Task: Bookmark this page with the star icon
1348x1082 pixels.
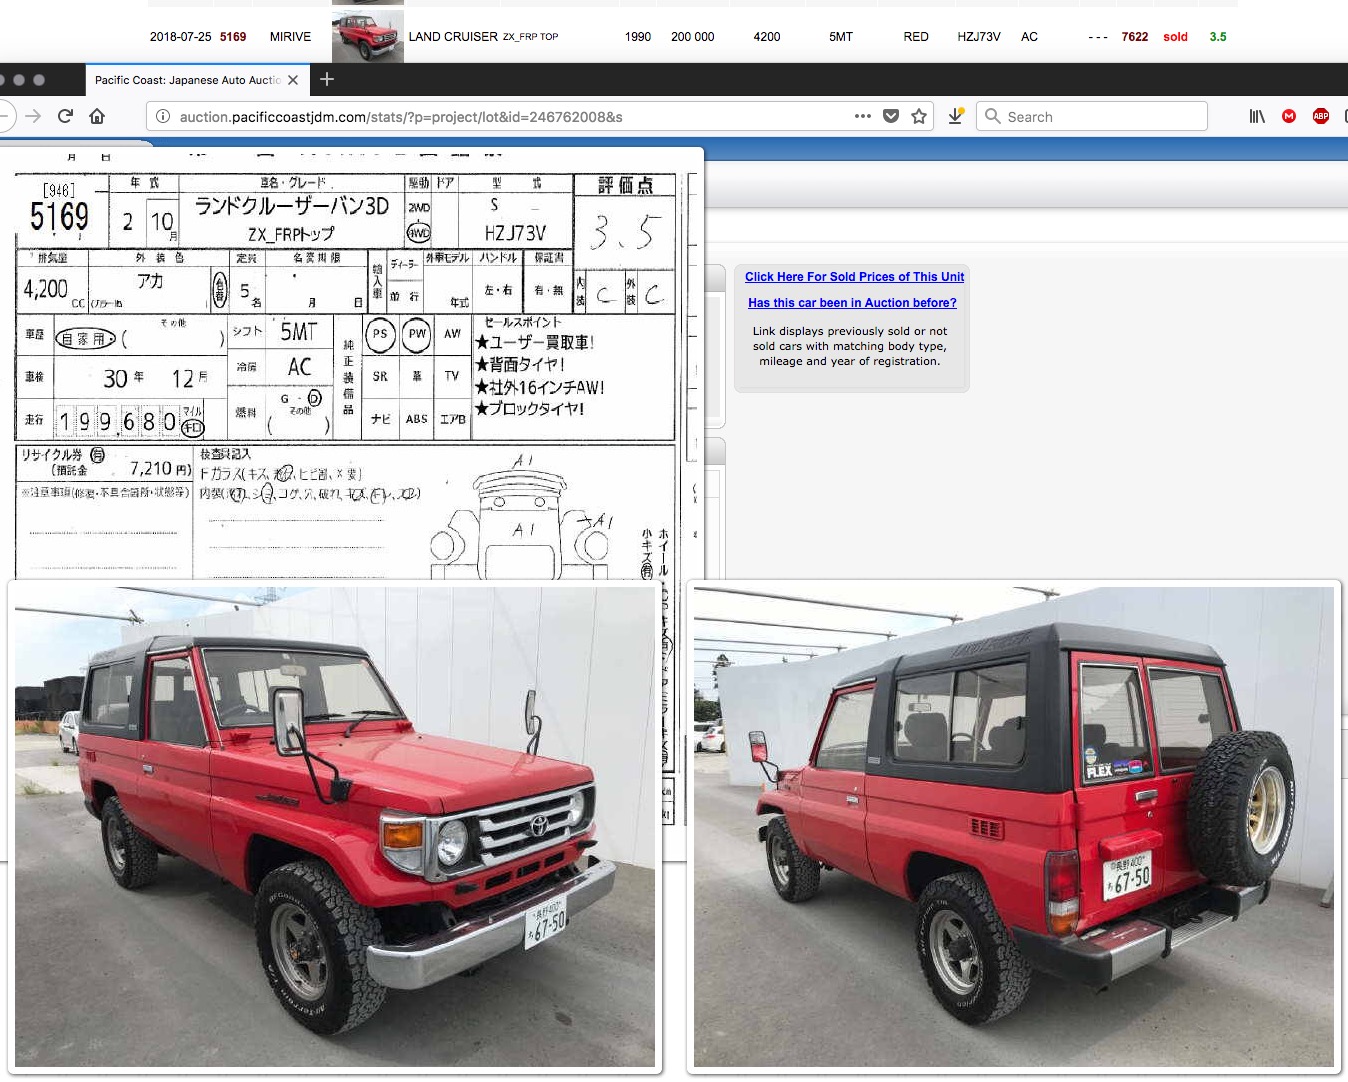Action: coord(919,116)
